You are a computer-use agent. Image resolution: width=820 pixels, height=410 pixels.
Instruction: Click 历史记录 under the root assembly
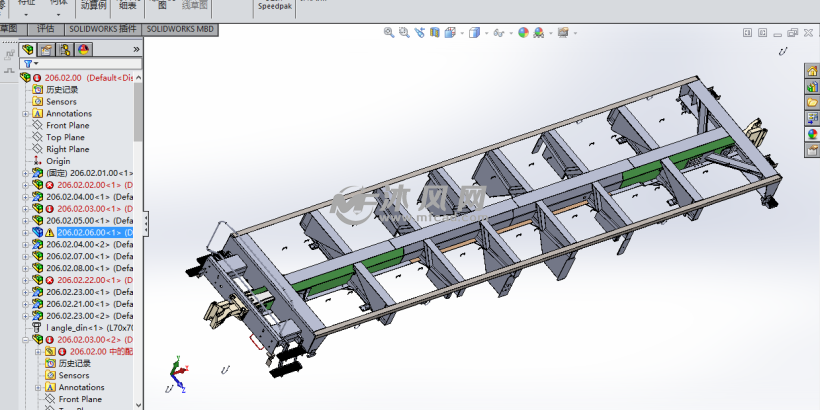click(62, 89)
